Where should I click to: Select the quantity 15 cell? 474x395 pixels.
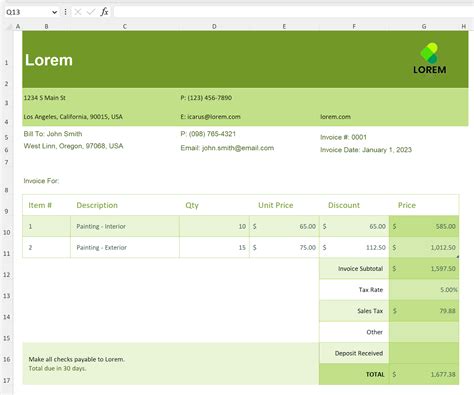214,247
